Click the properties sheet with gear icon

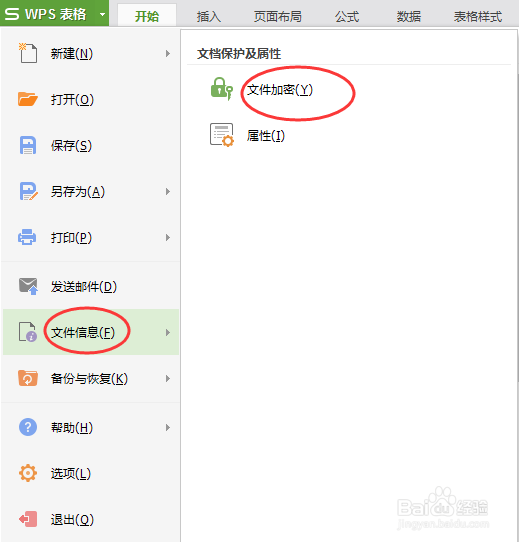(x=222, y=135)
